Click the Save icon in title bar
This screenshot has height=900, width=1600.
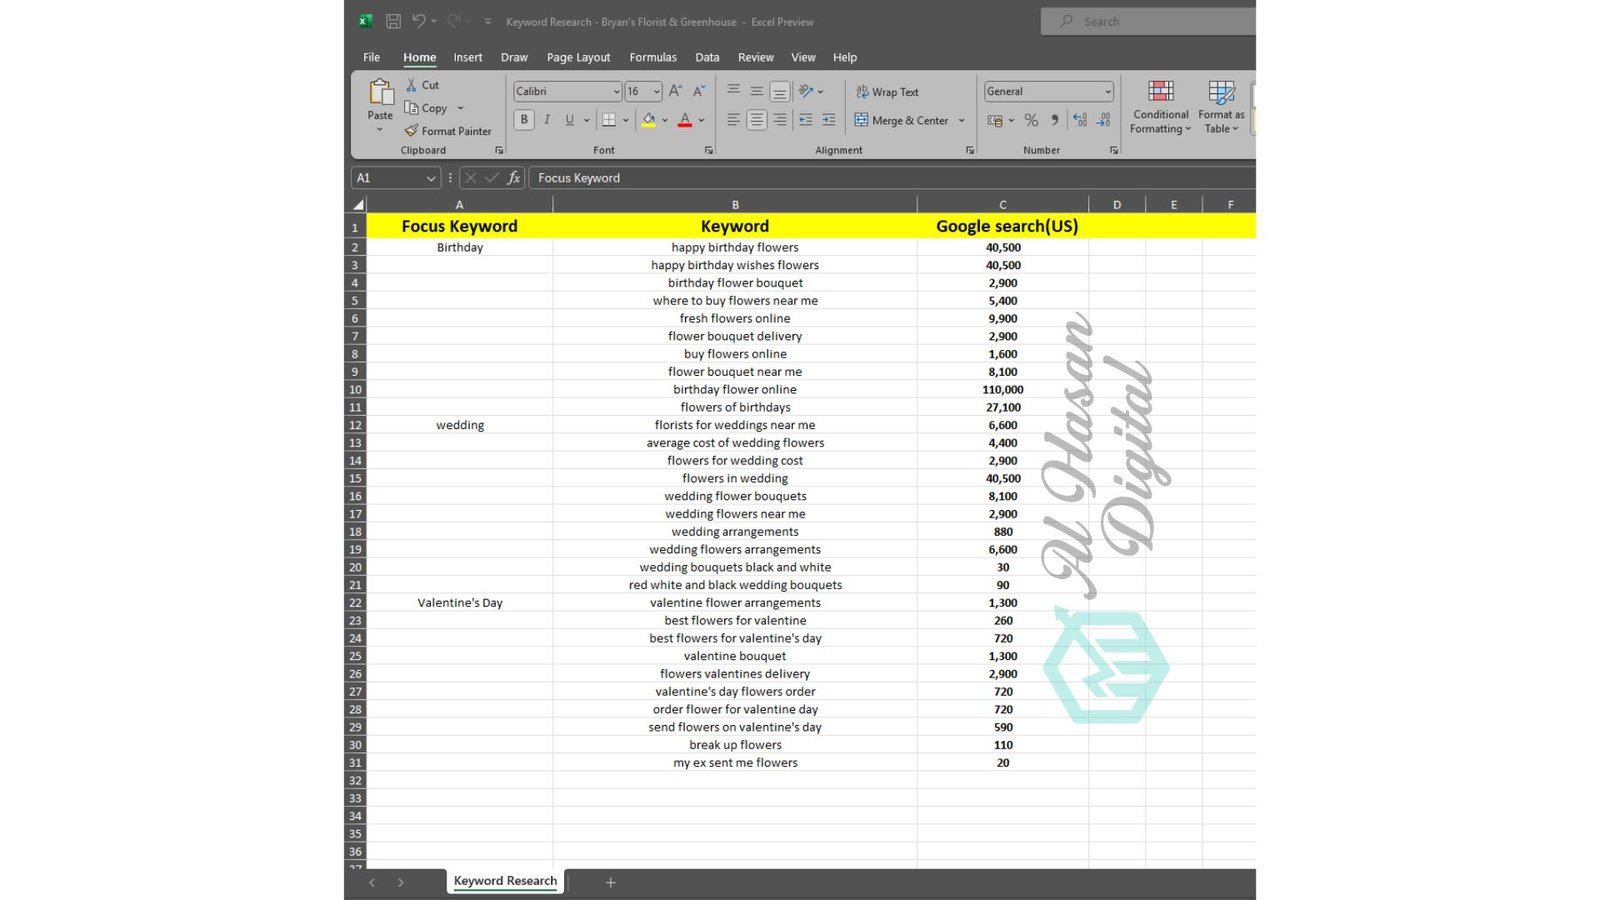pos(393,21)
